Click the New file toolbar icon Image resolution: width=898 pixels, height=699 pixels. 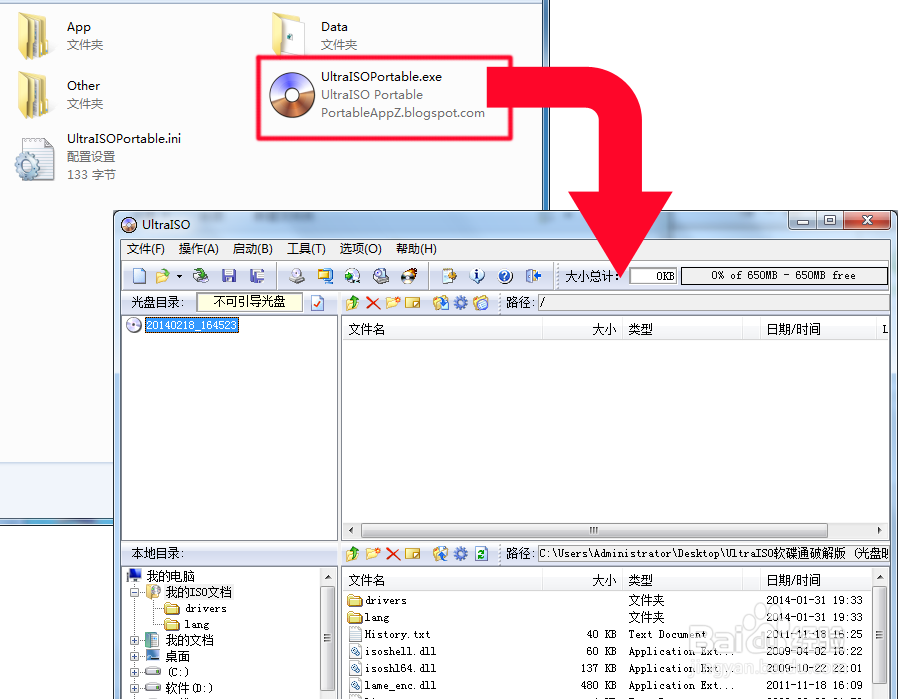139,276
